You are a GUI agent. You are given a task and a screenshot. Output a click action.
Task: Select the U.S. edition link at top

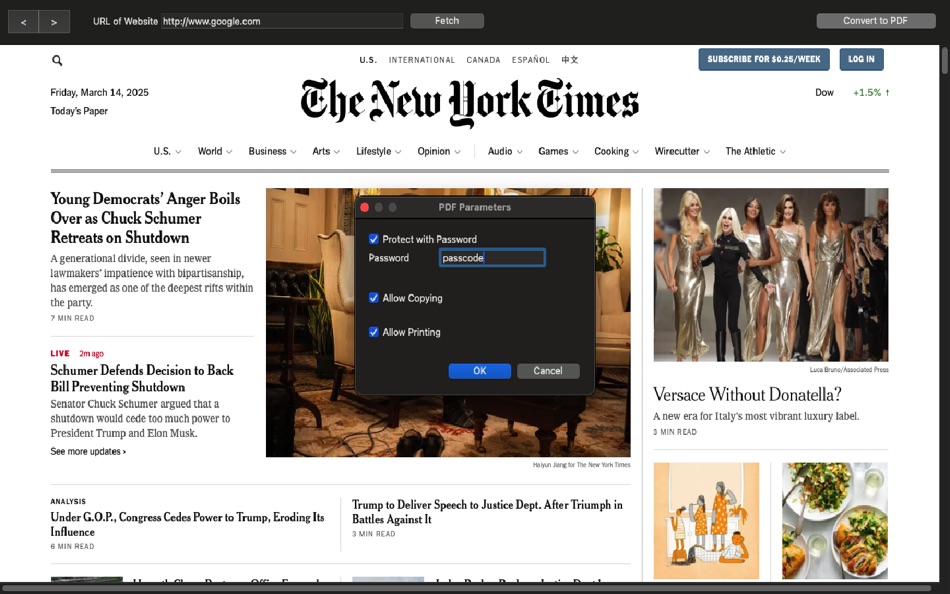tap(368, 60)
